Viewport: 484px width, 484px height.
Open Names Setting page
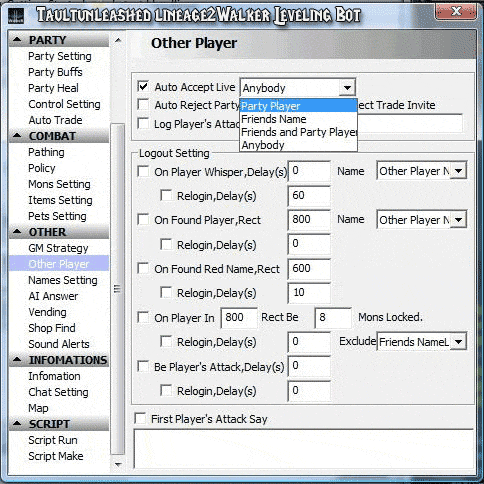pos(63,280)
